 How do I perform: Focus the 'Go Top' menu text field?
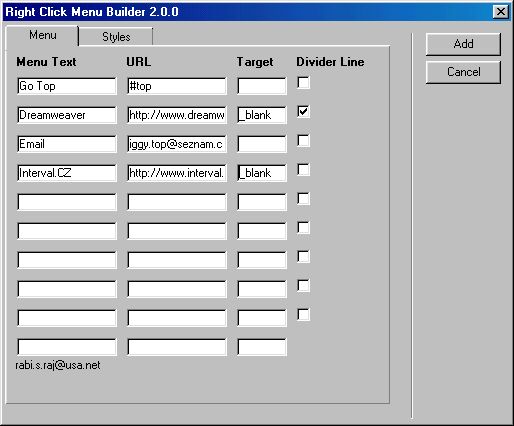[67, 86]
